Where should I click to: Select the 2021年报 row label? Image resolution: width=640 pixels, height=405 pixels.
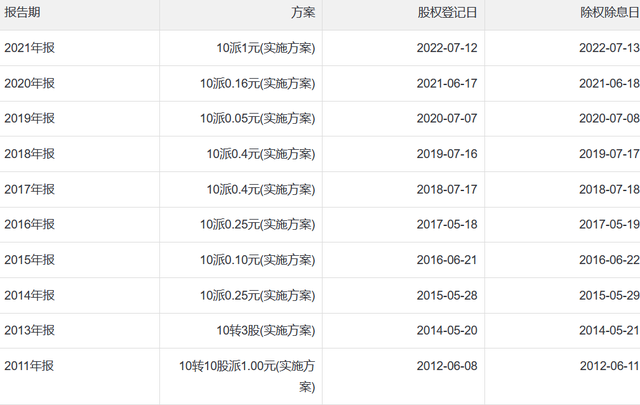pos(30,48)
